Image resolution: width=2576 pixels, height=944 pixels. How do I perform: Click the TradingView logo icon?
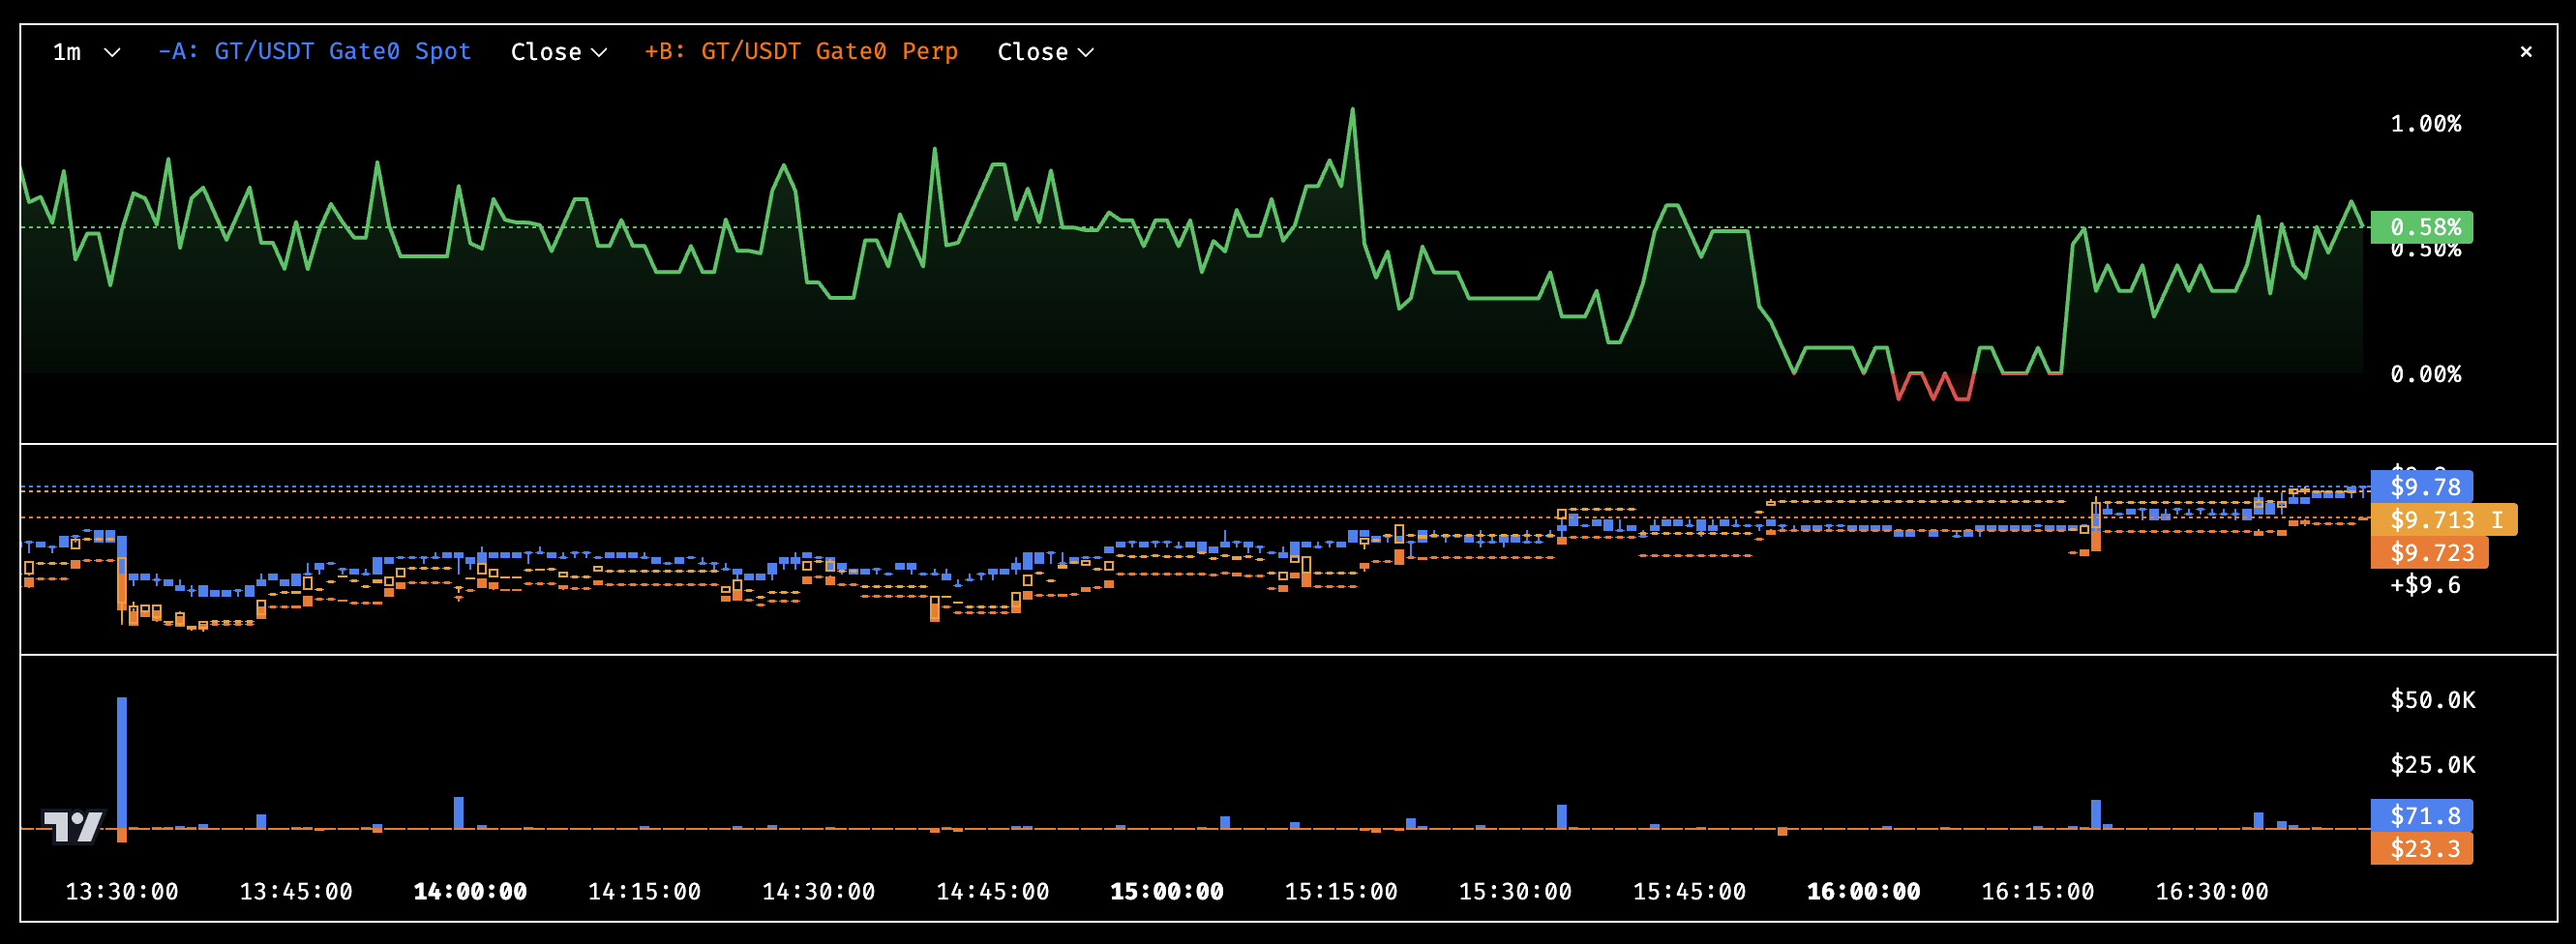tap(74, 826)
